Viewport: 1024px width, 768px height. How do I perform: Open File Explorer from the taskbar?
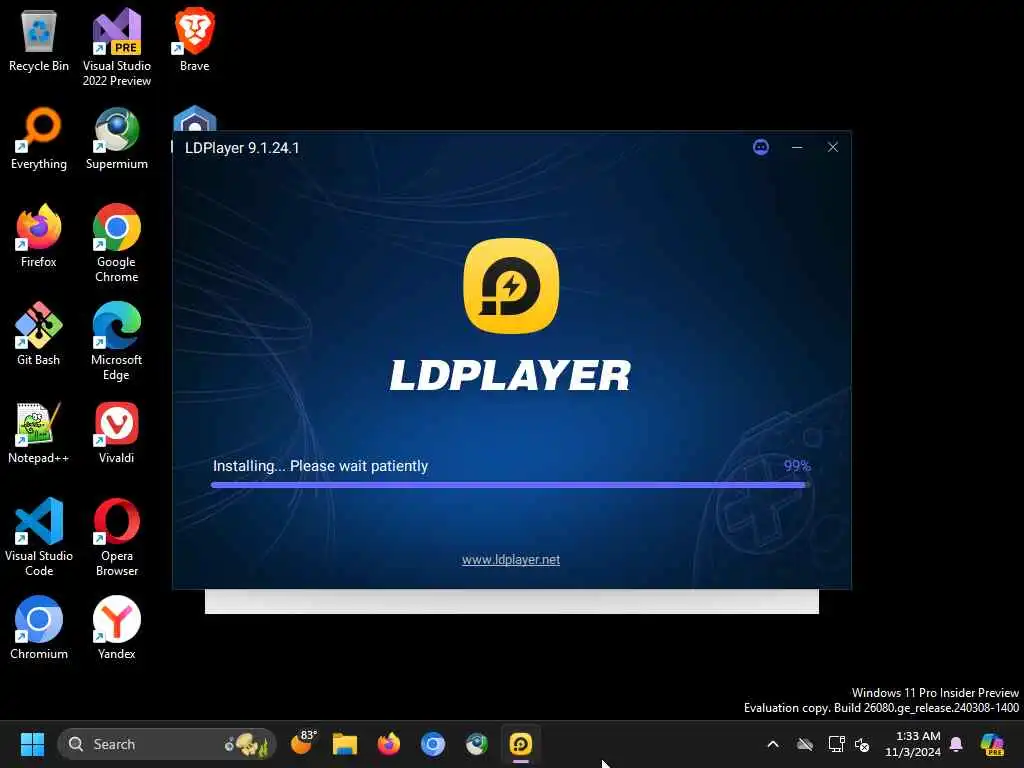[x=345, y=744]
